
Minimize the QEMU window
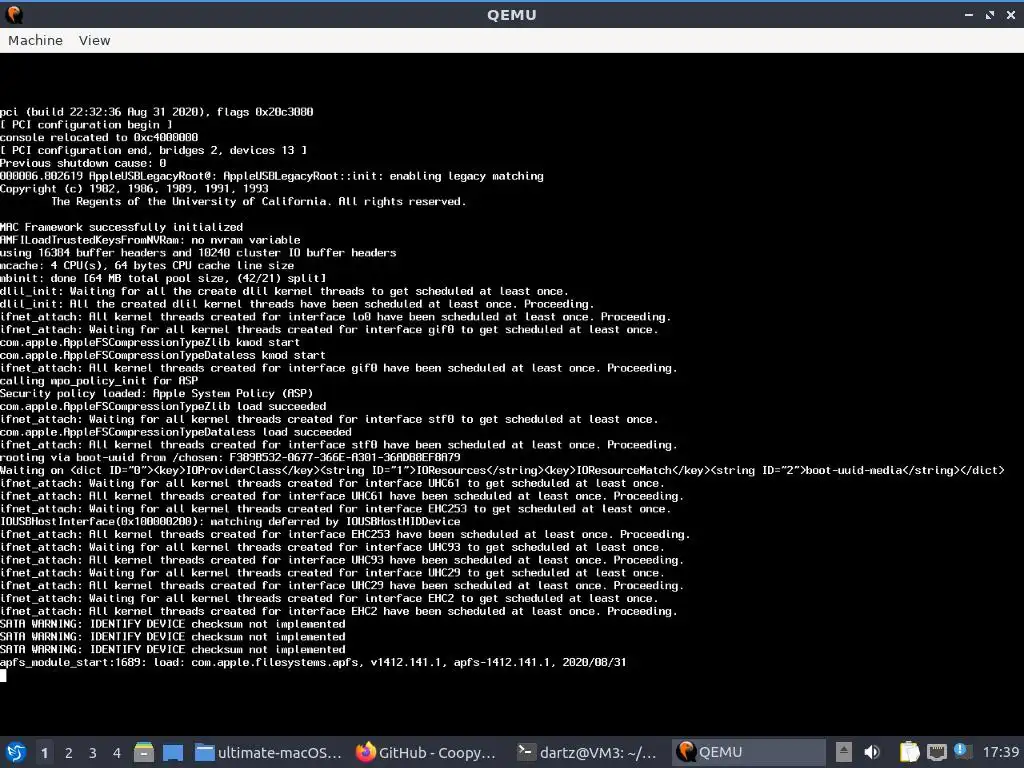coord(969,14)
